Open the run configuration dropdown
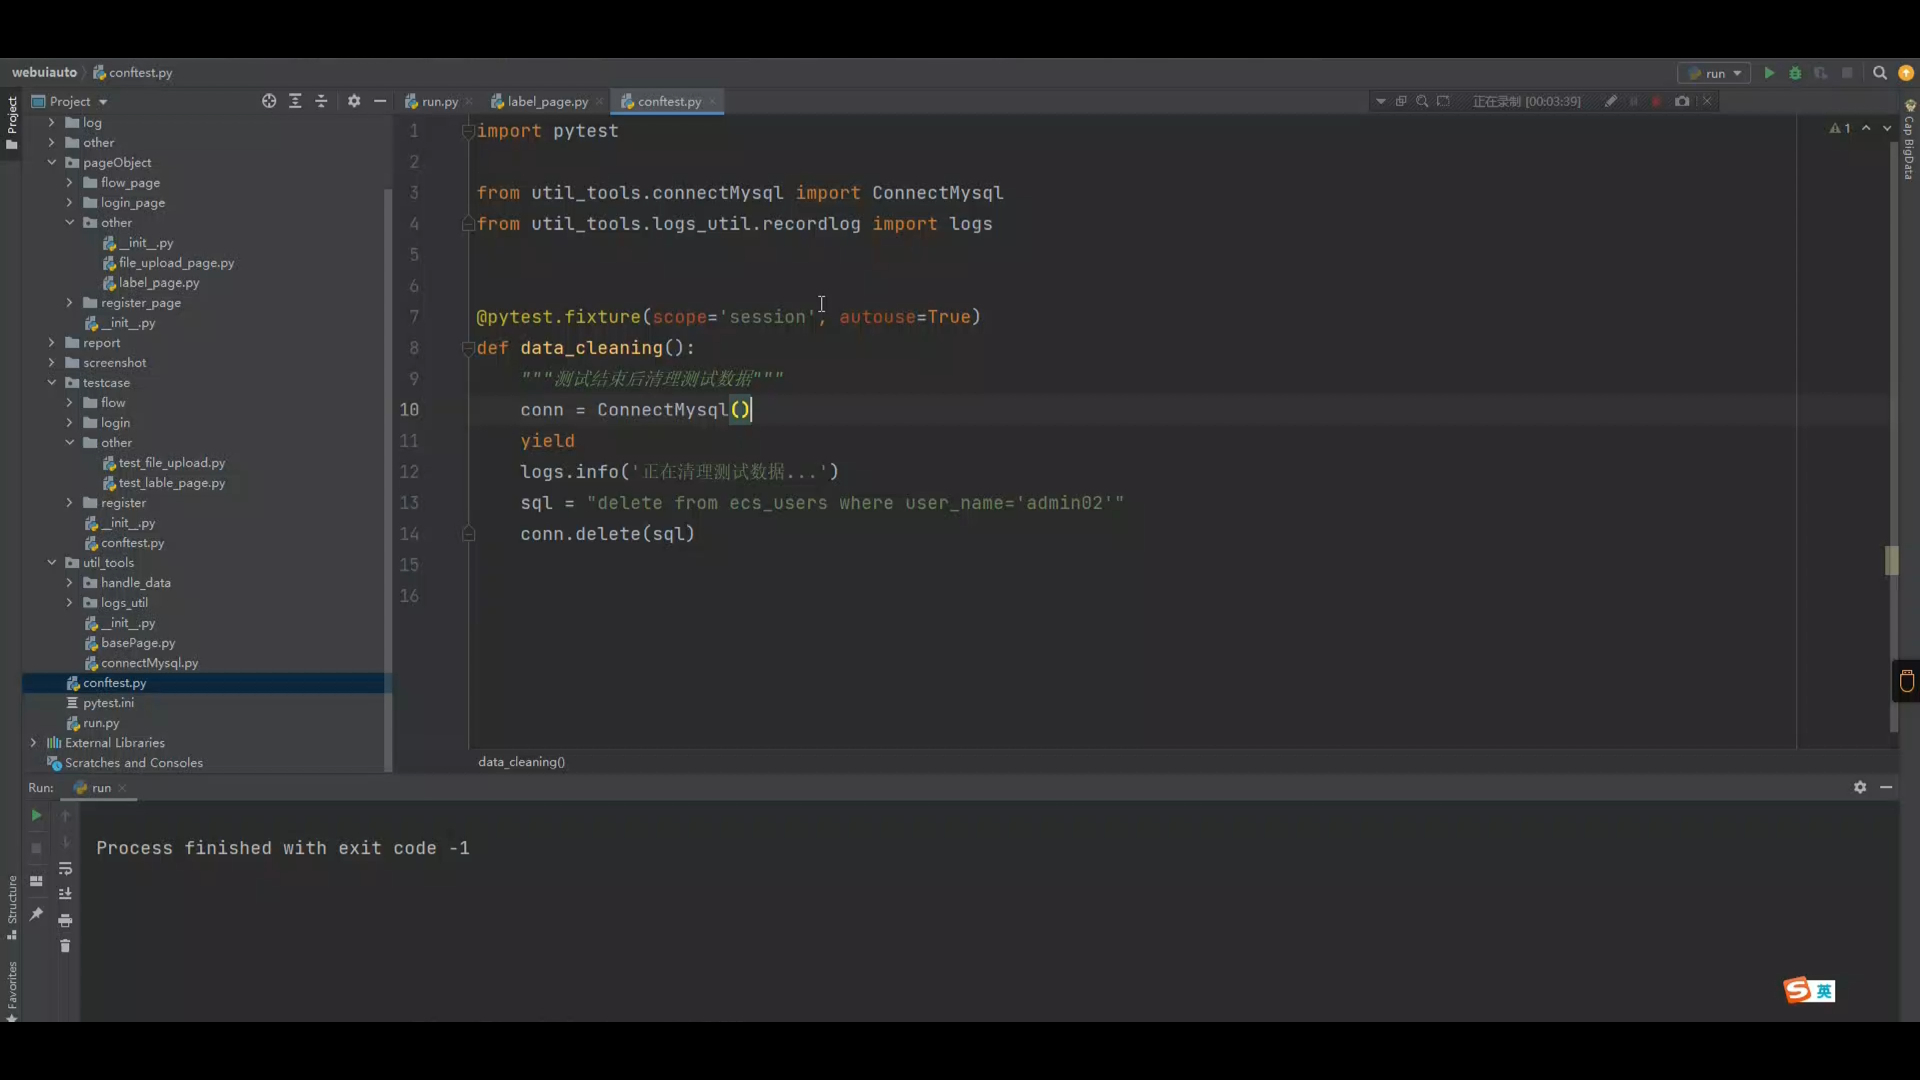1920x1080 pixels. point(1714,73)
